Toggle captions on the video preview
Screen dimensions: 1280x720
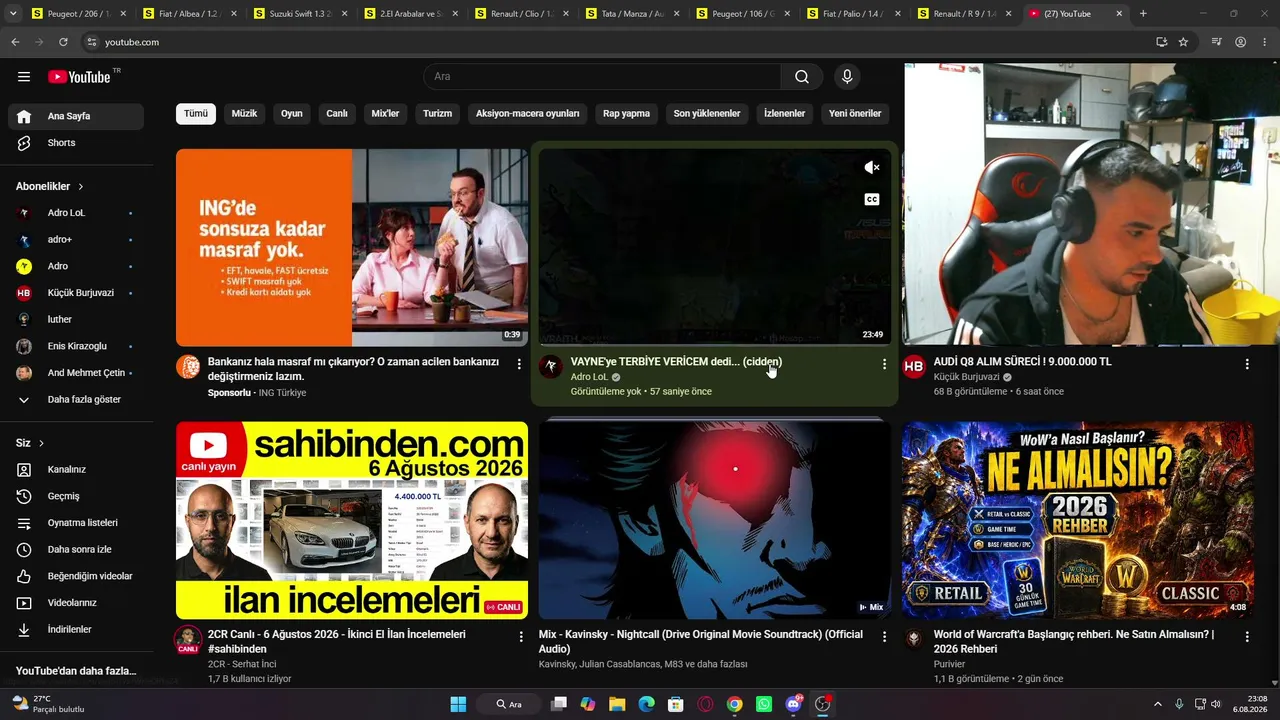pyautogui.click(x=872, y=200)
